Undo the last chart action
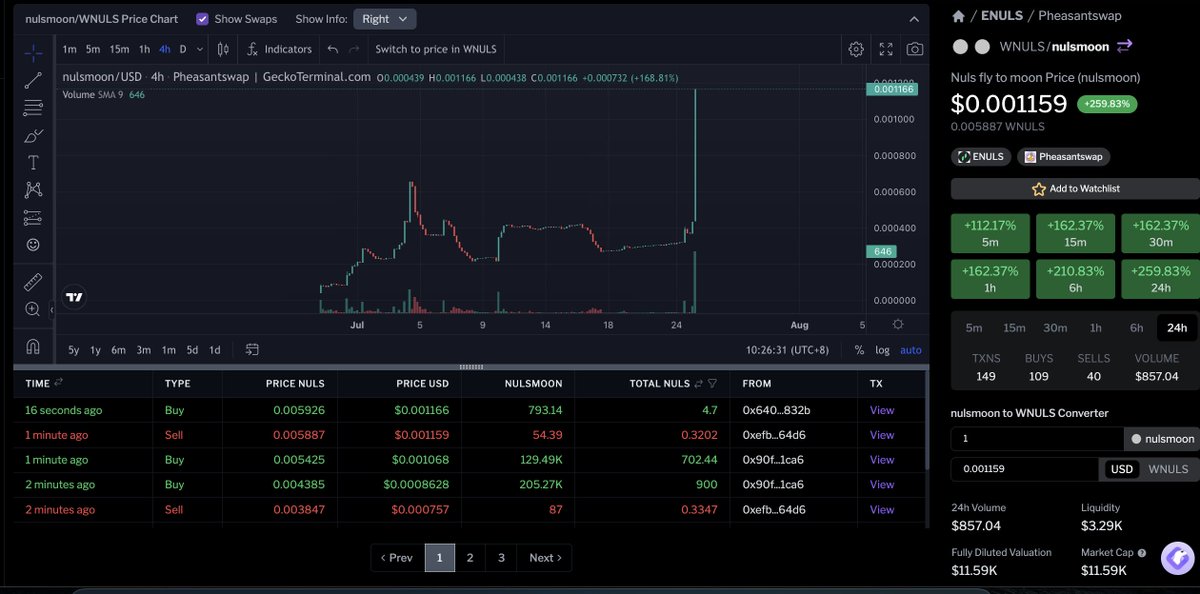 tap(333, 49)
